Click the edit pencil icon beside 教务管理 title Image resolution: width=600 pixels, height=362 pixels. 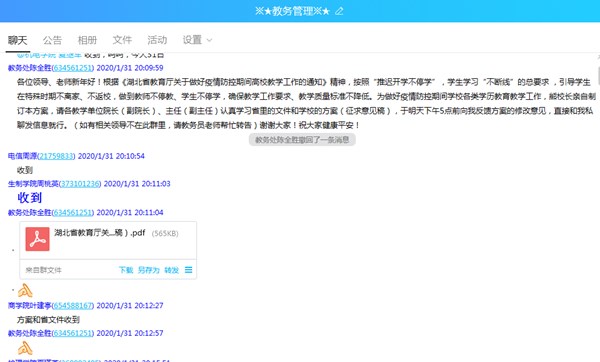[339, 11]
